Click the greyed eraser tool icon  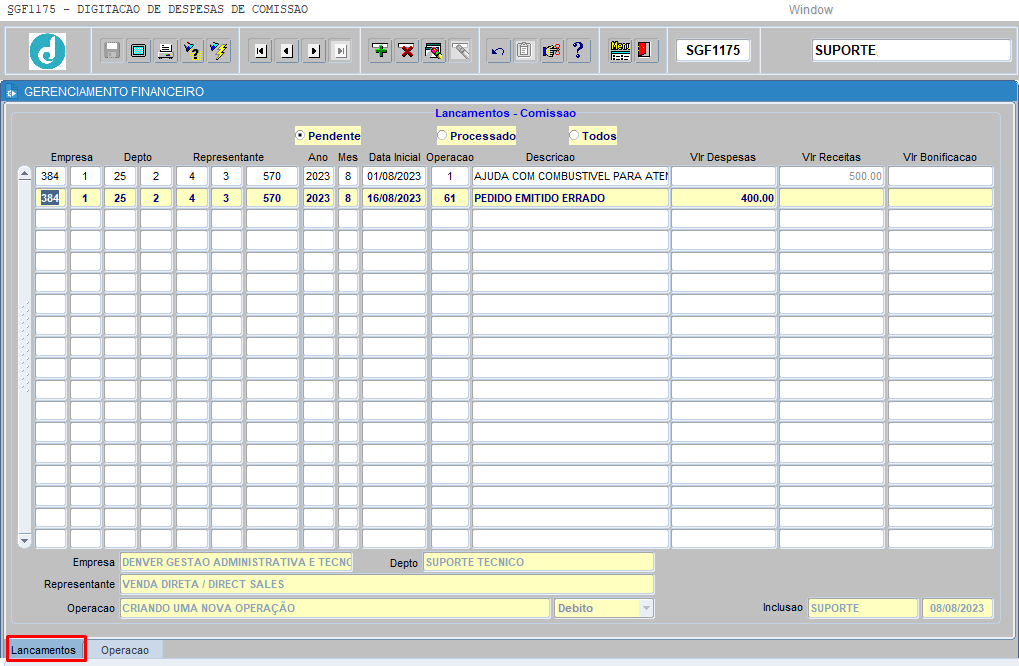point(460,51)
